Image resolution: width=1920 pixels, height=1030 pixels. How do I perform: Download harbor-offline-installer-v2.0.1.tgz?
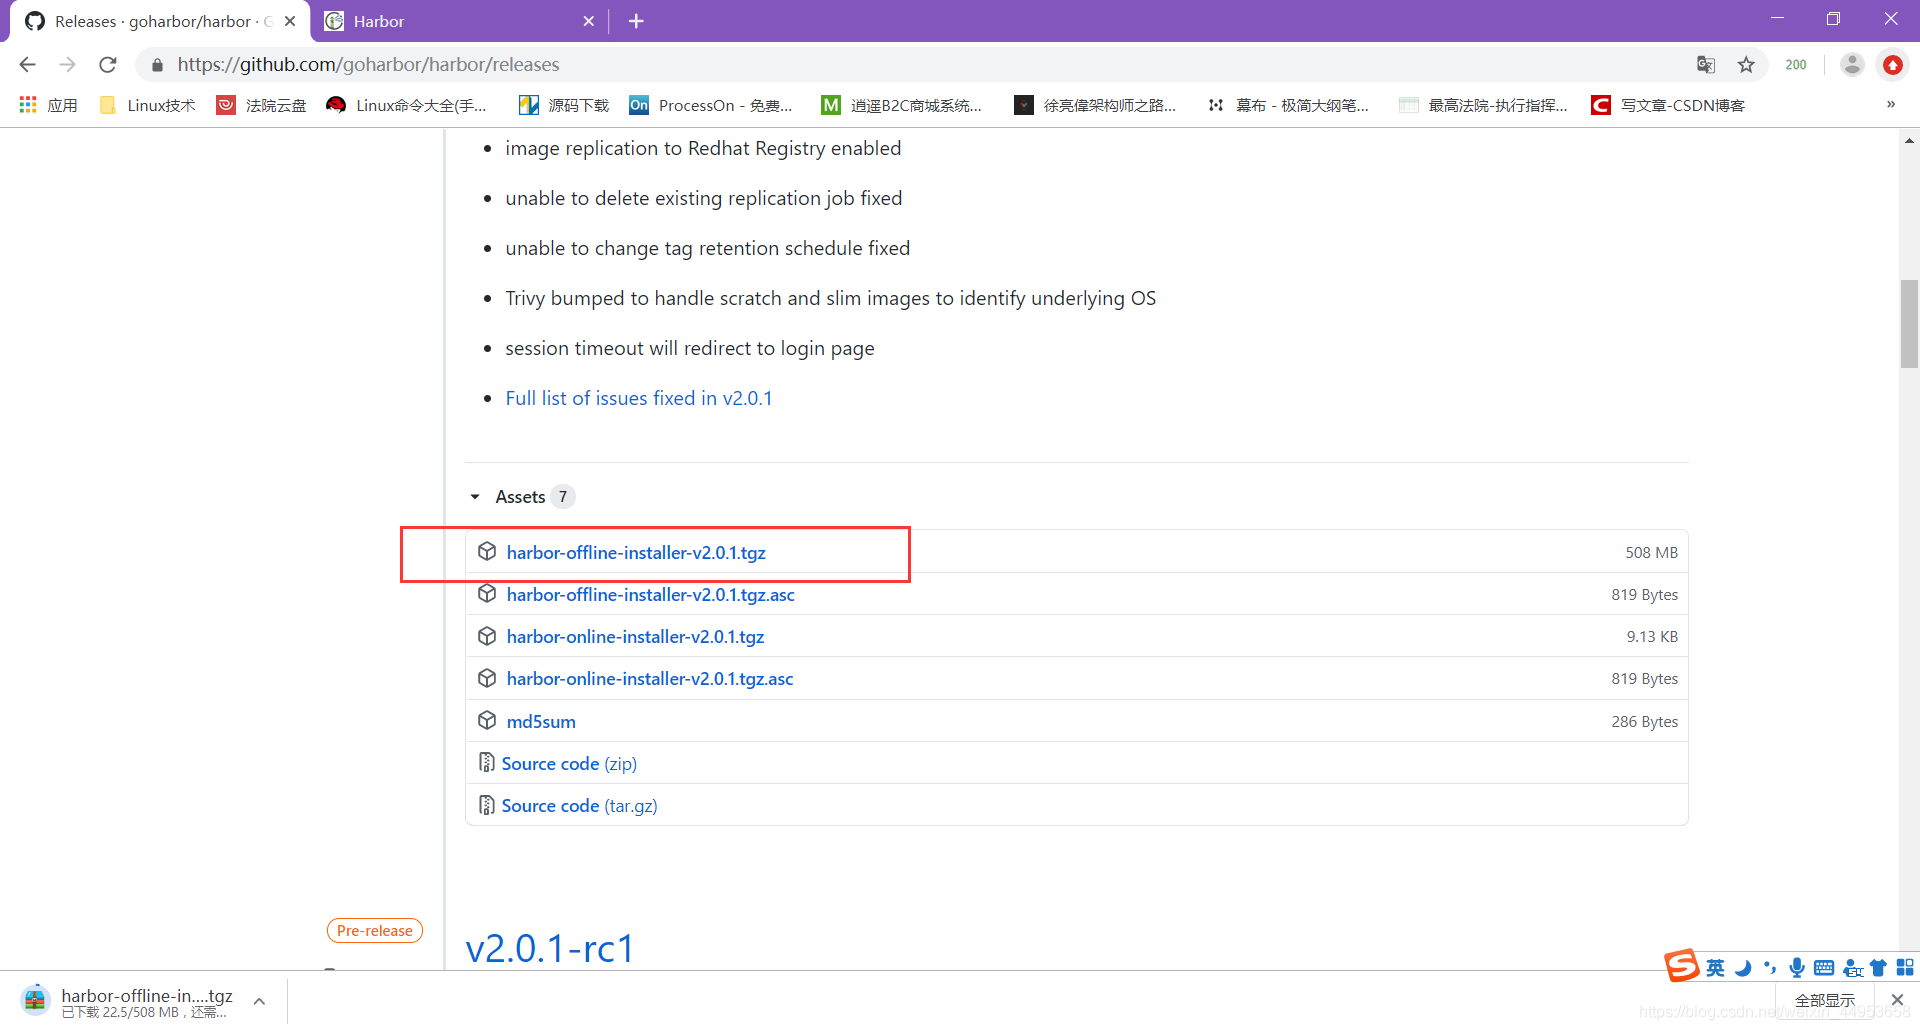[x=636, y=553]
